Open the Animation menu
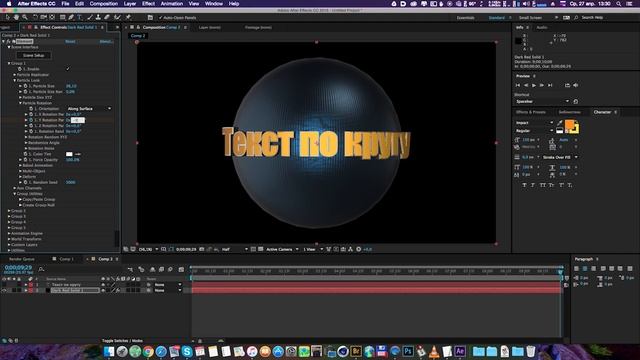 click(172, 4)
